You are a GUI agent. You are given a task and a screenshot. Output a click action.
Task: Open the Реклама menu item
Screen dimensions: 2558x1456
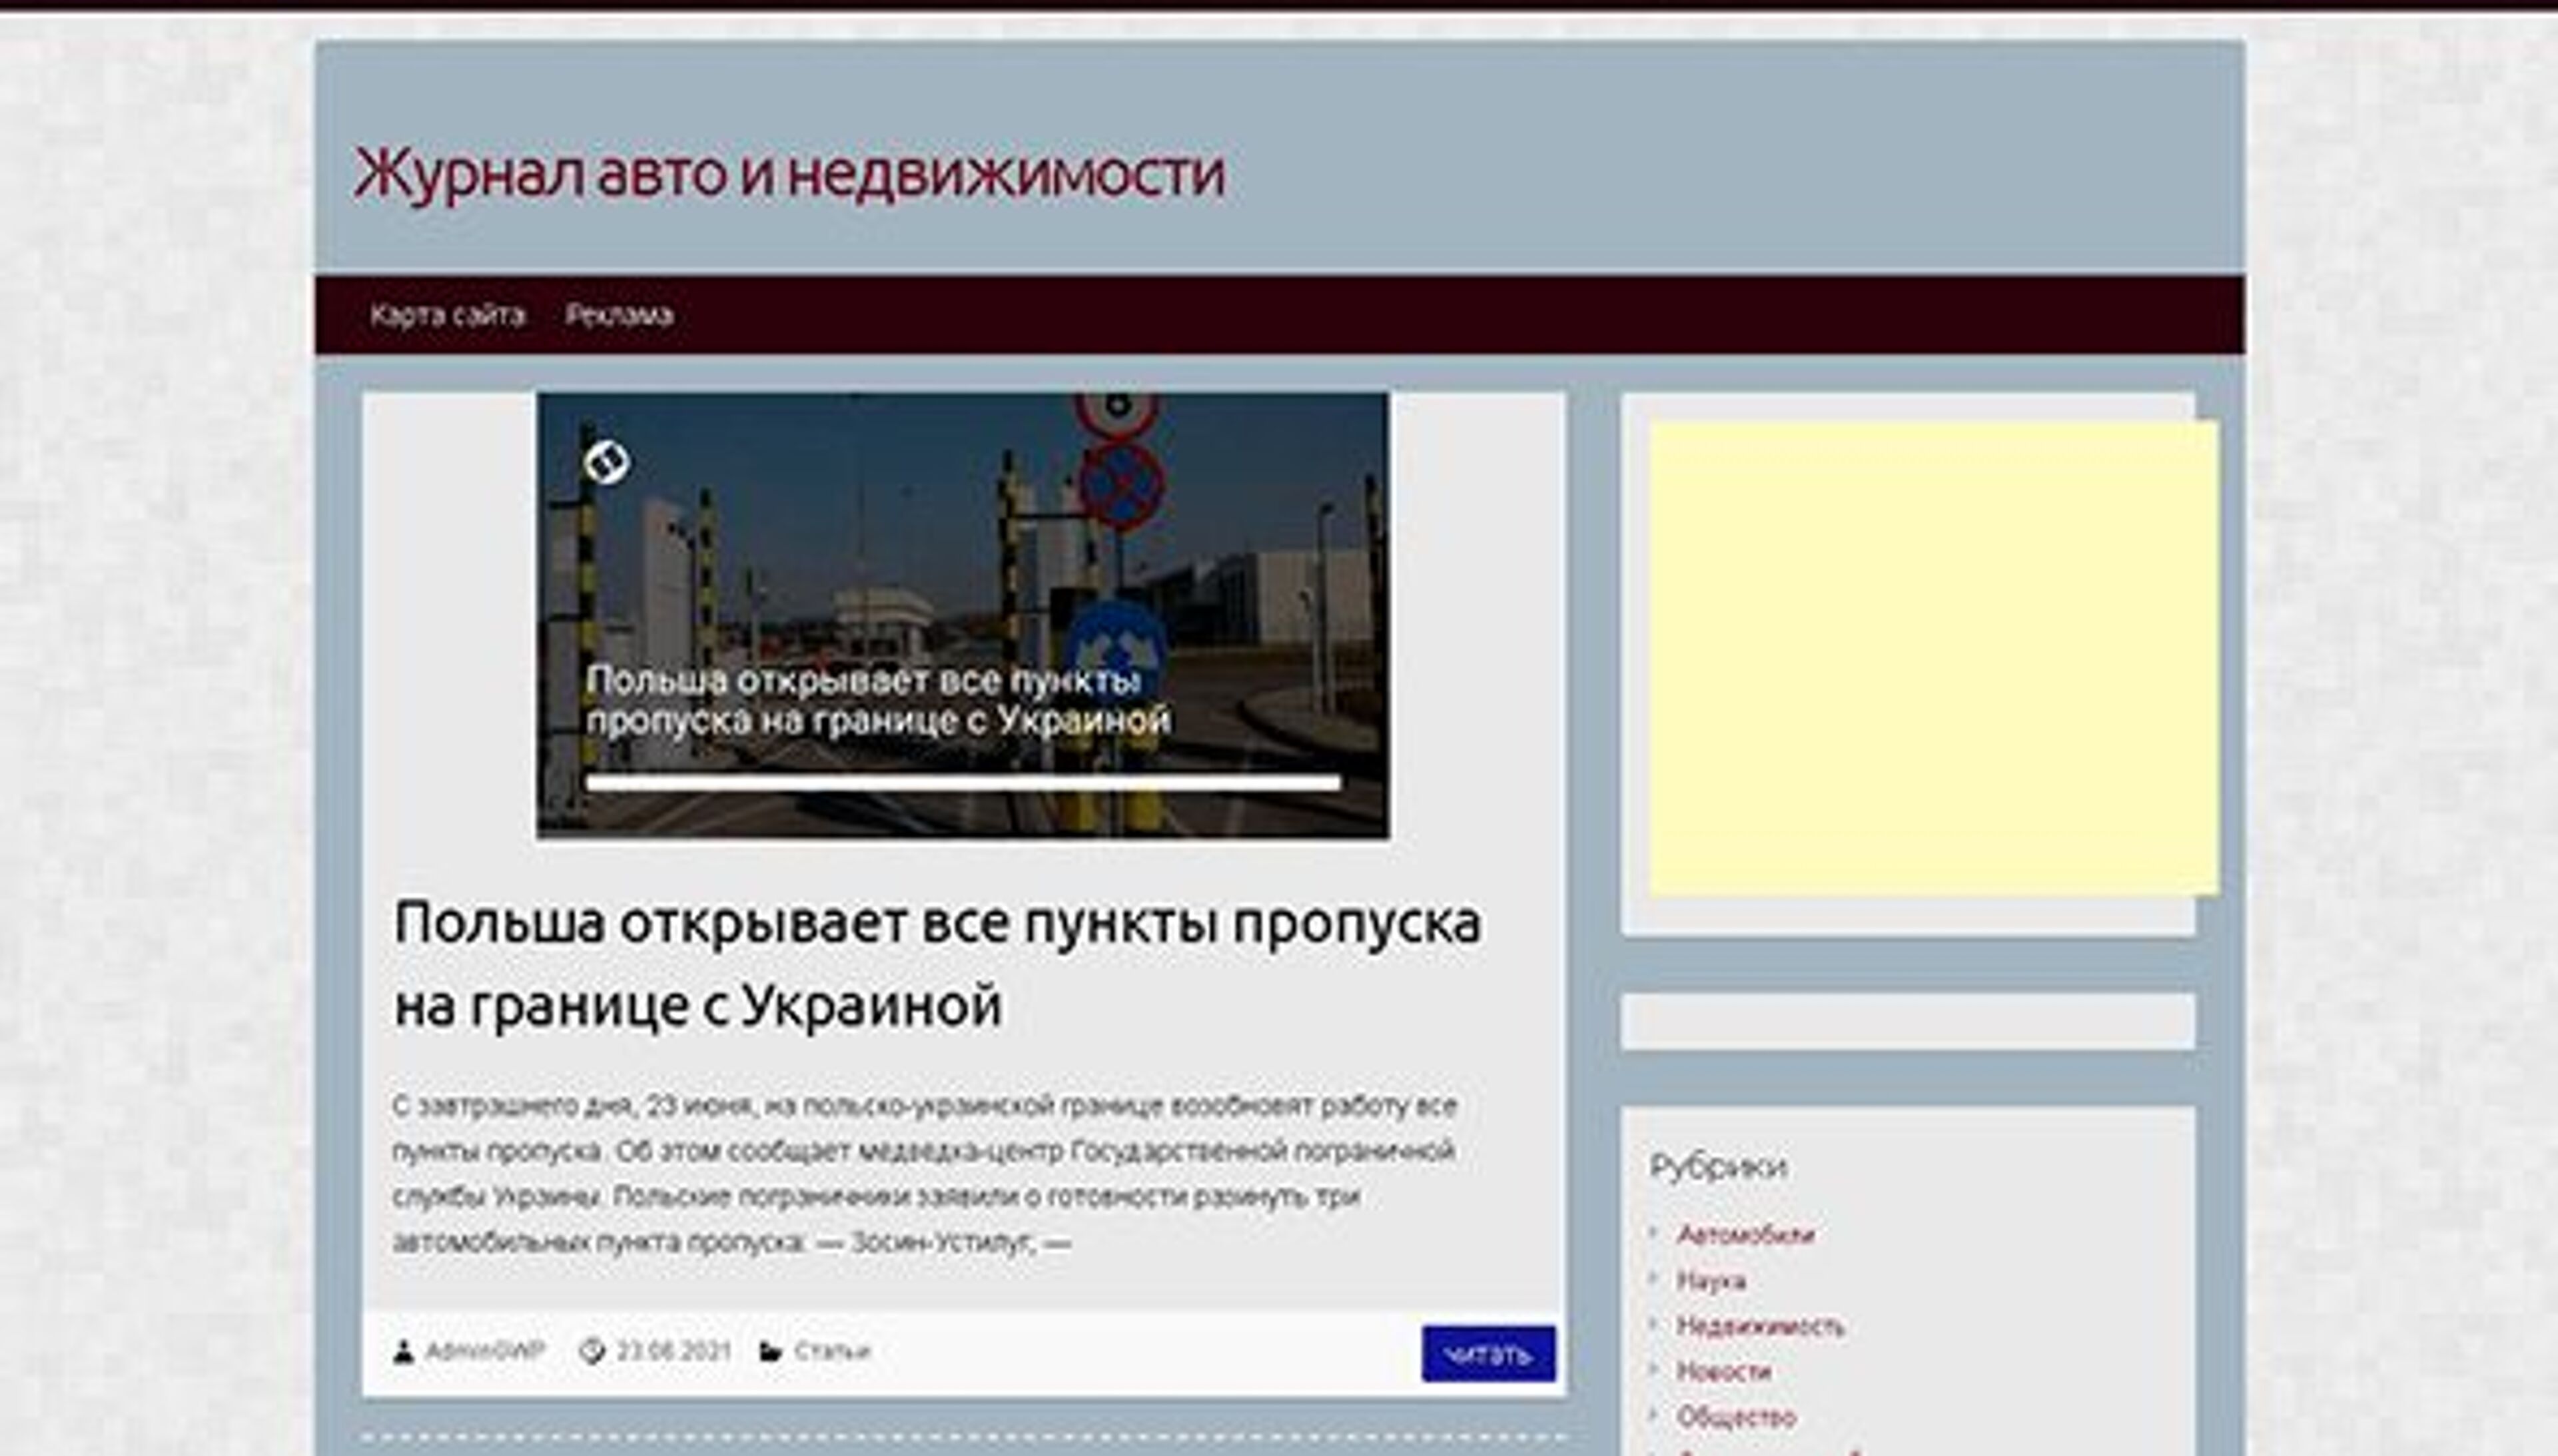(620, 314)
